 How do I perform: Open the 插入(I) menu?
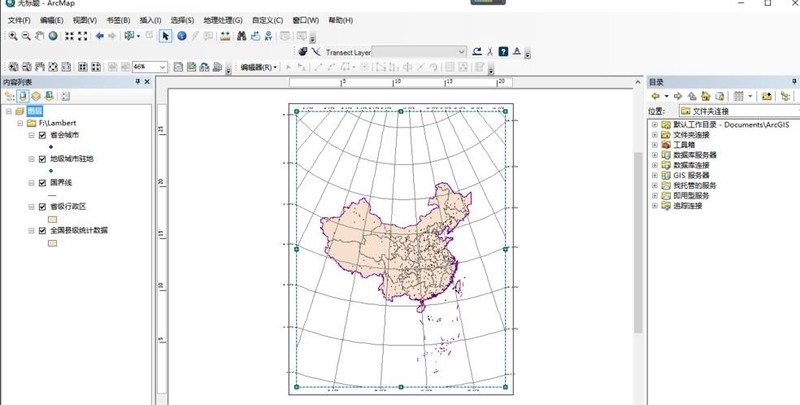point(150,20)
